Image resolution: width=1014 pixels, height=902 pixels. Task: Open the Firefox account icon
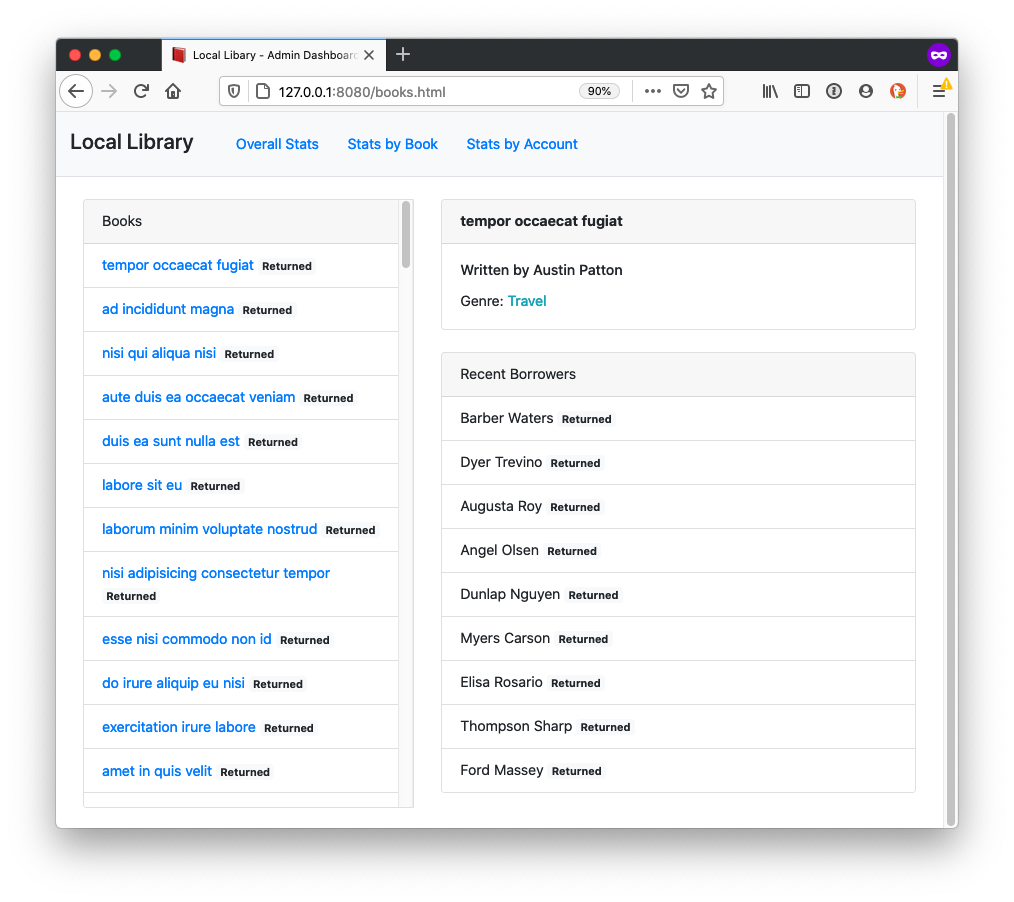866,91
